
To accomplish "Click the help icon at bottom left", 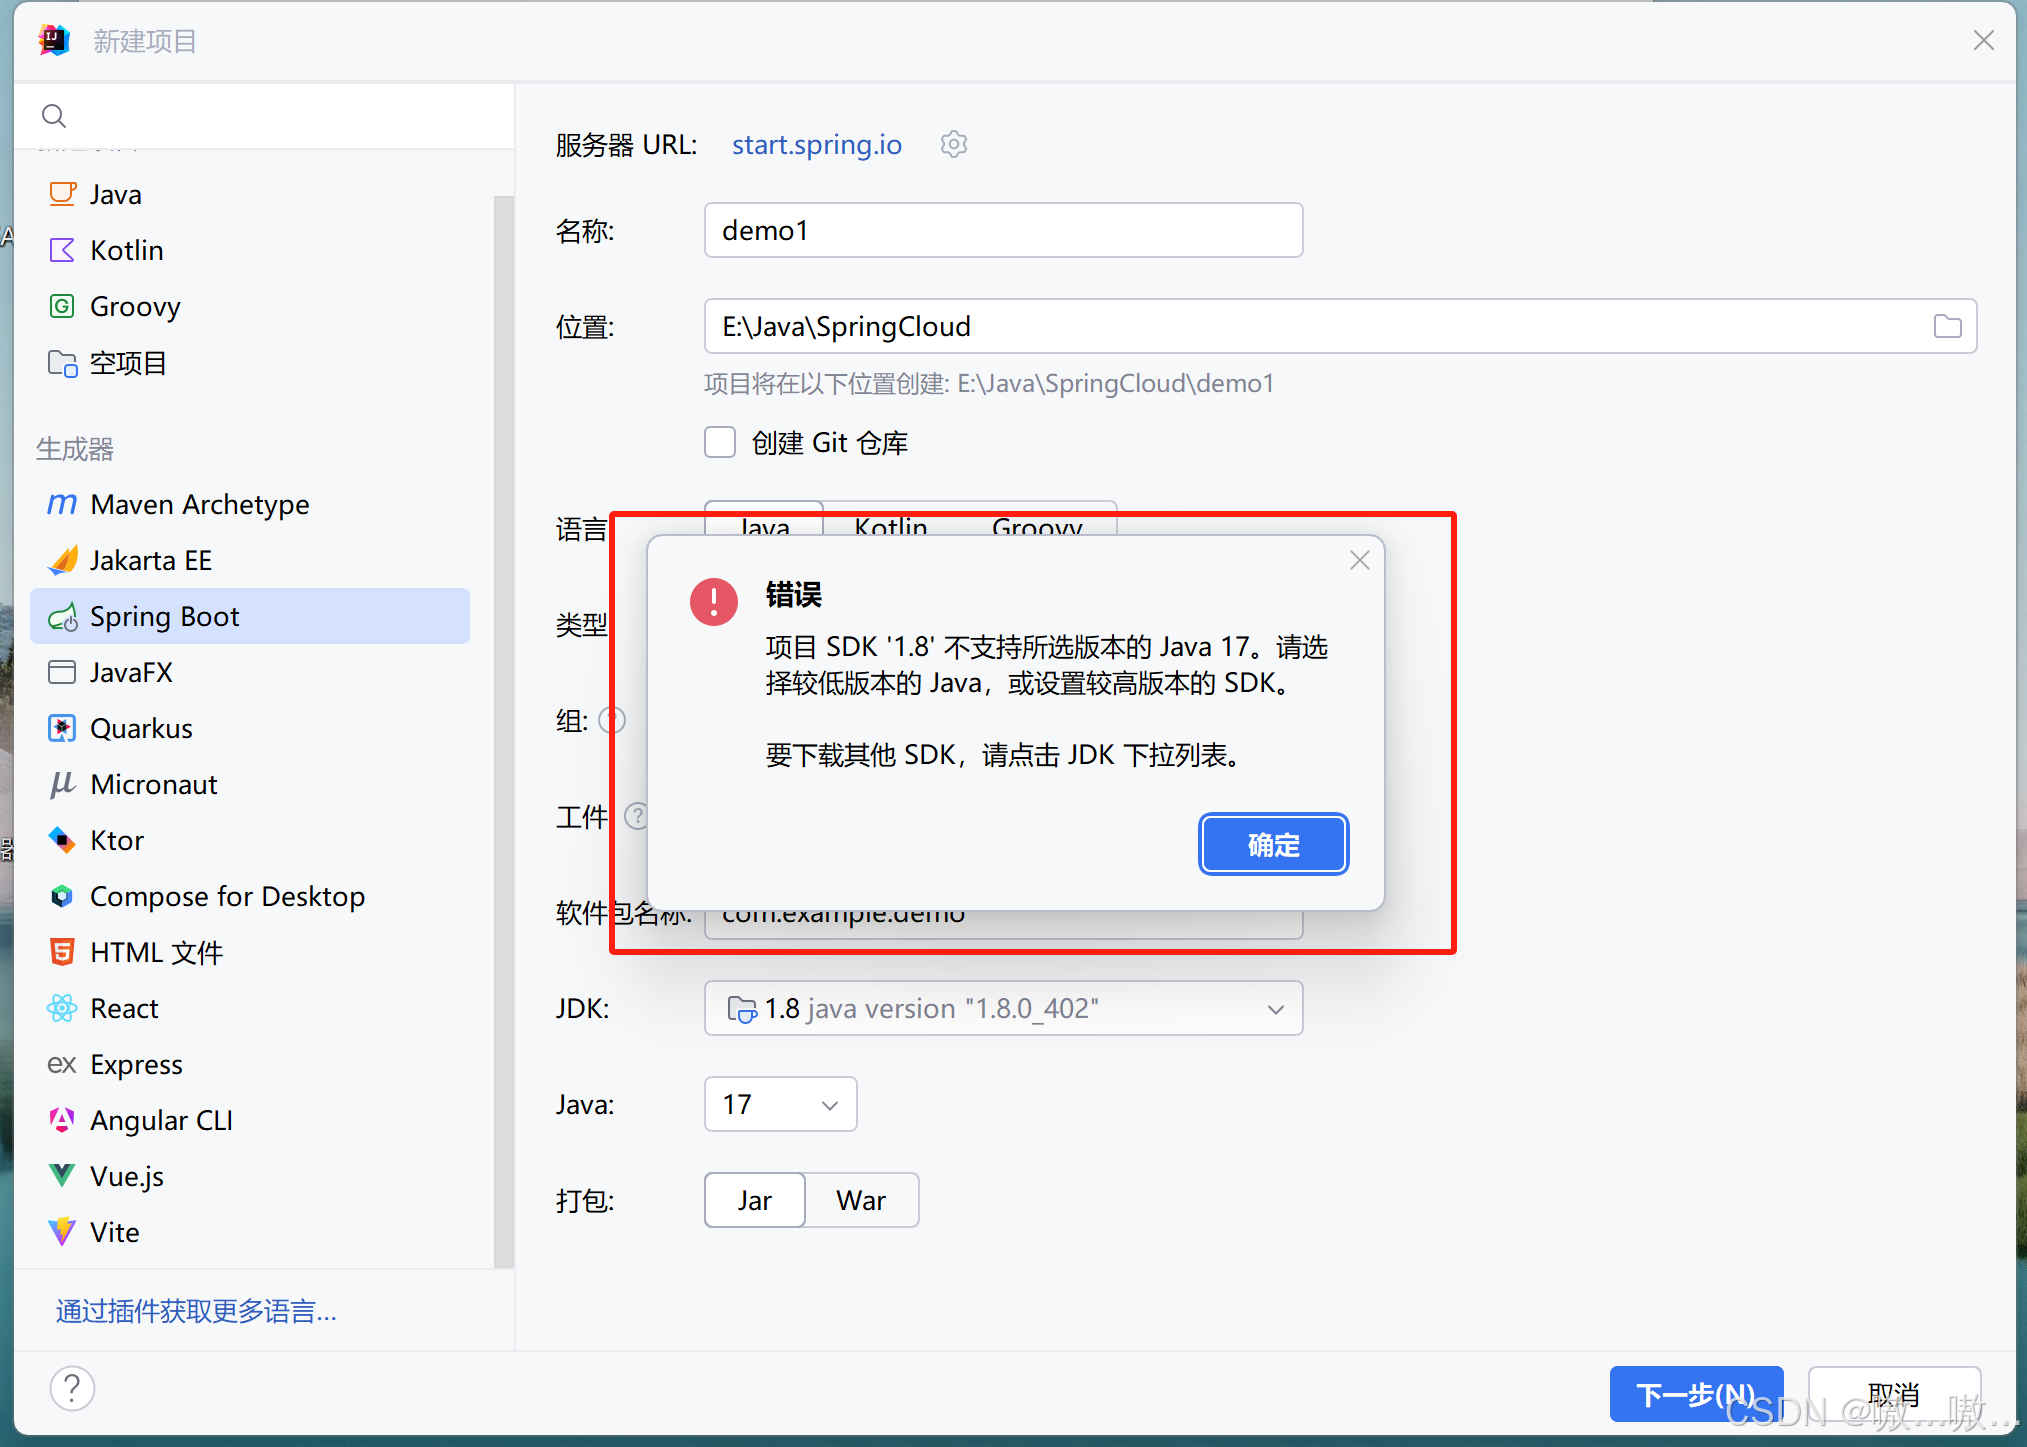I will [71, 1388].
